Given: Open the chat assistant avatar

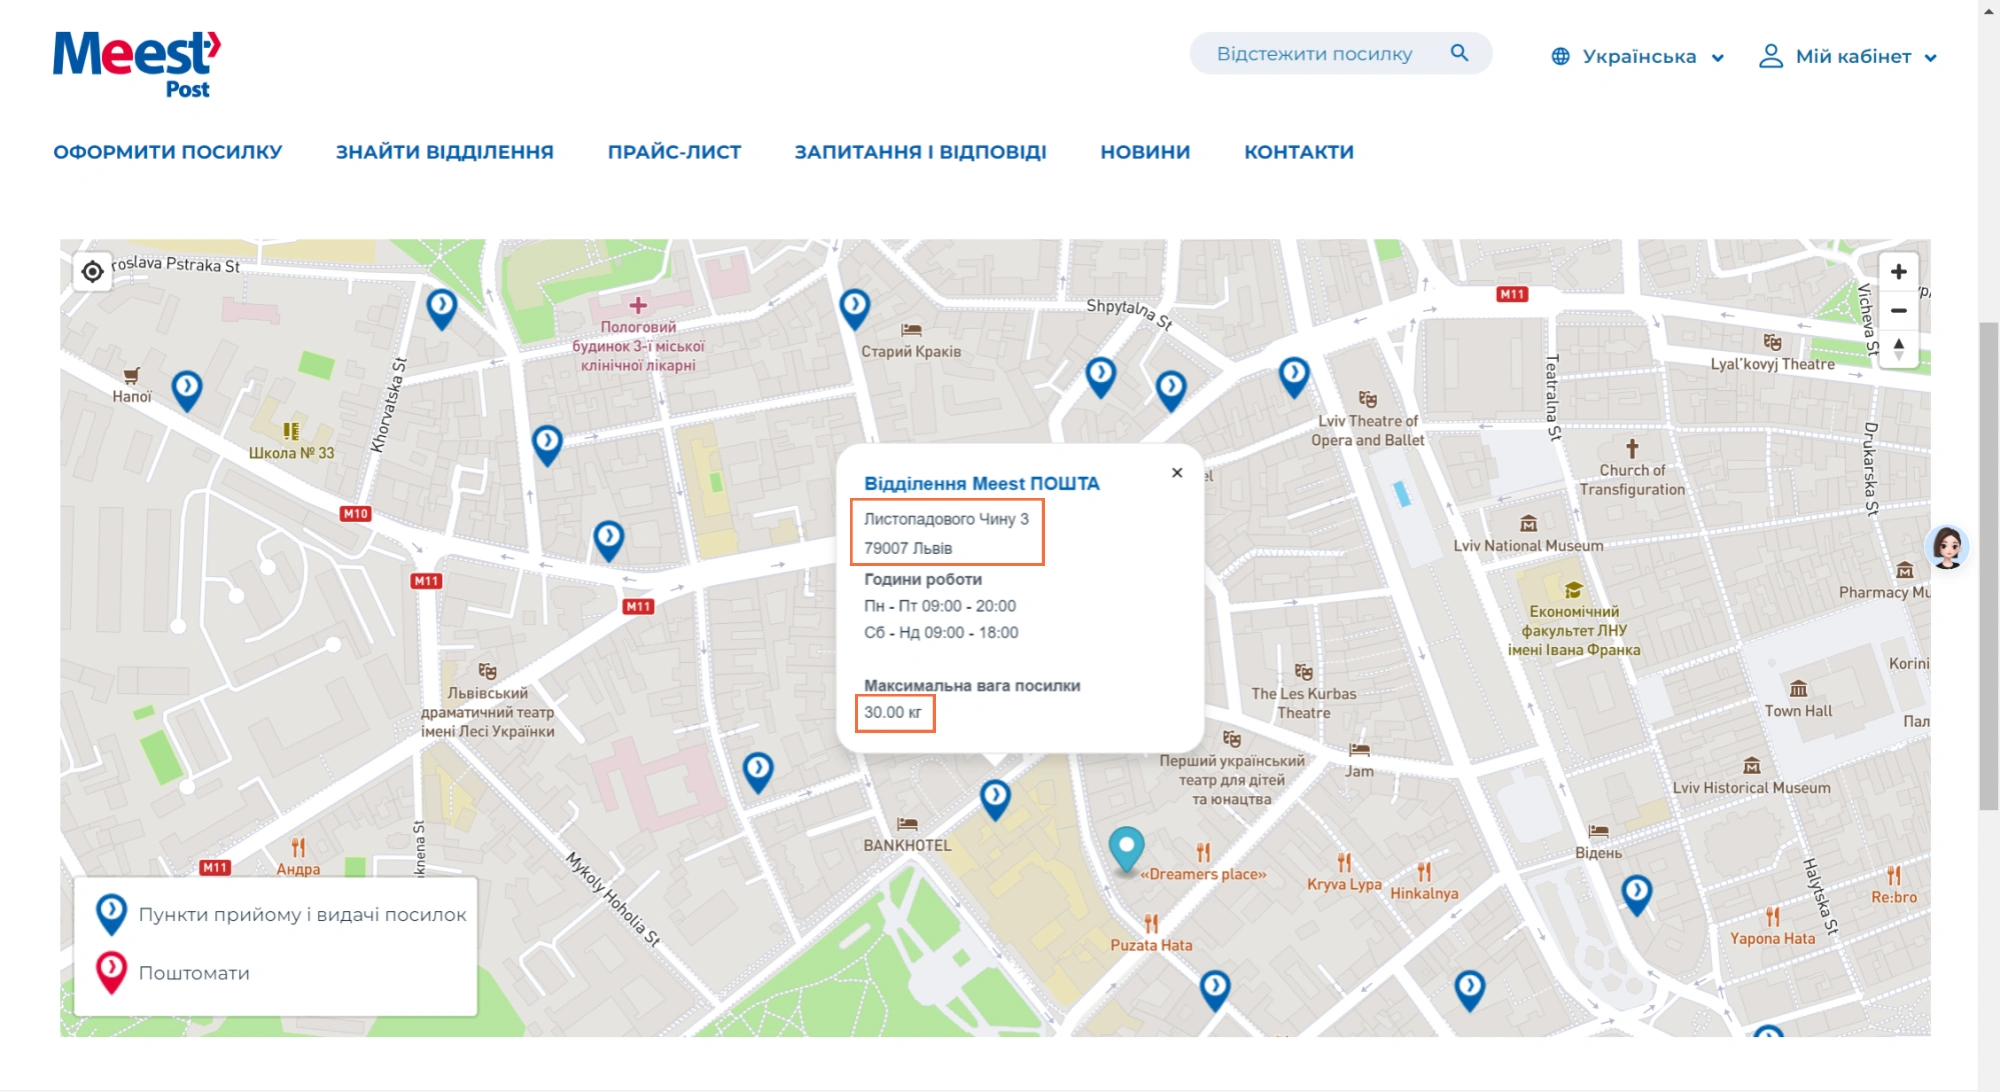Looking at the screenshot, I should pos(1947,547).
